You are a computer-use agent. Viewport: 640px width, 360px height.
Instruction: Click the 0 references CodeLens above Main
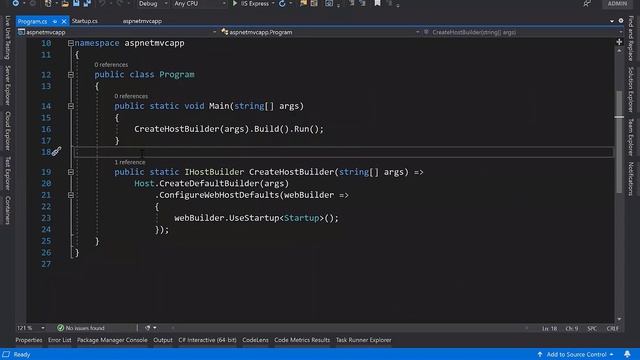coord(131,96)
